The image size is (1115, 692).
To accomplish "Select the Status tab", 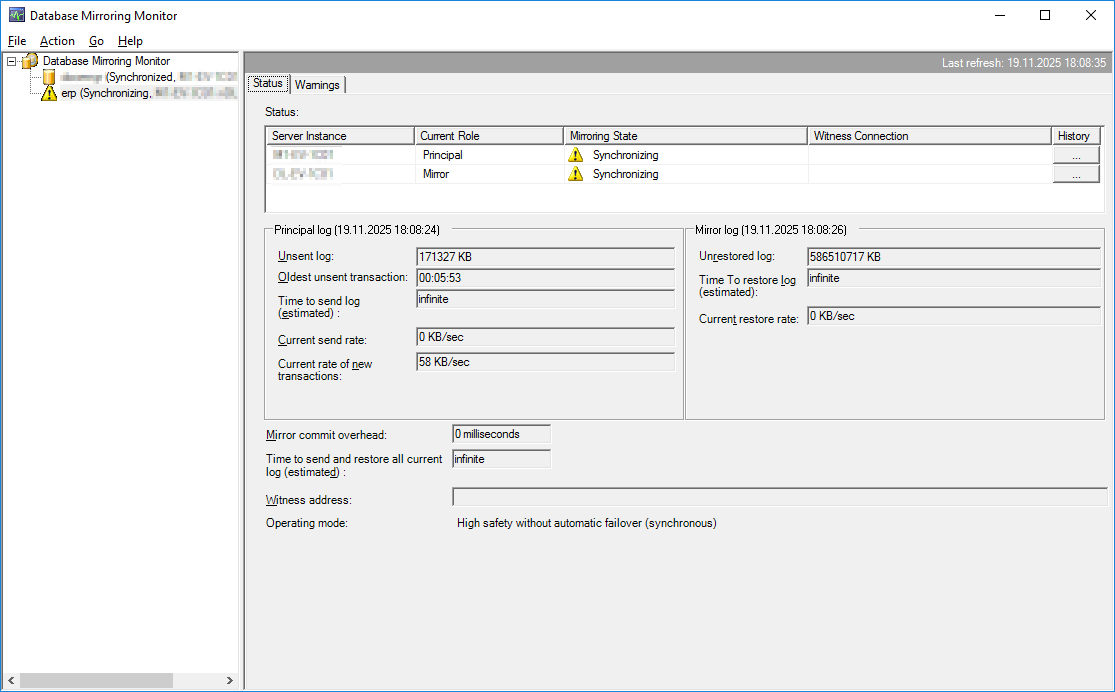I will tap(268, 84).
